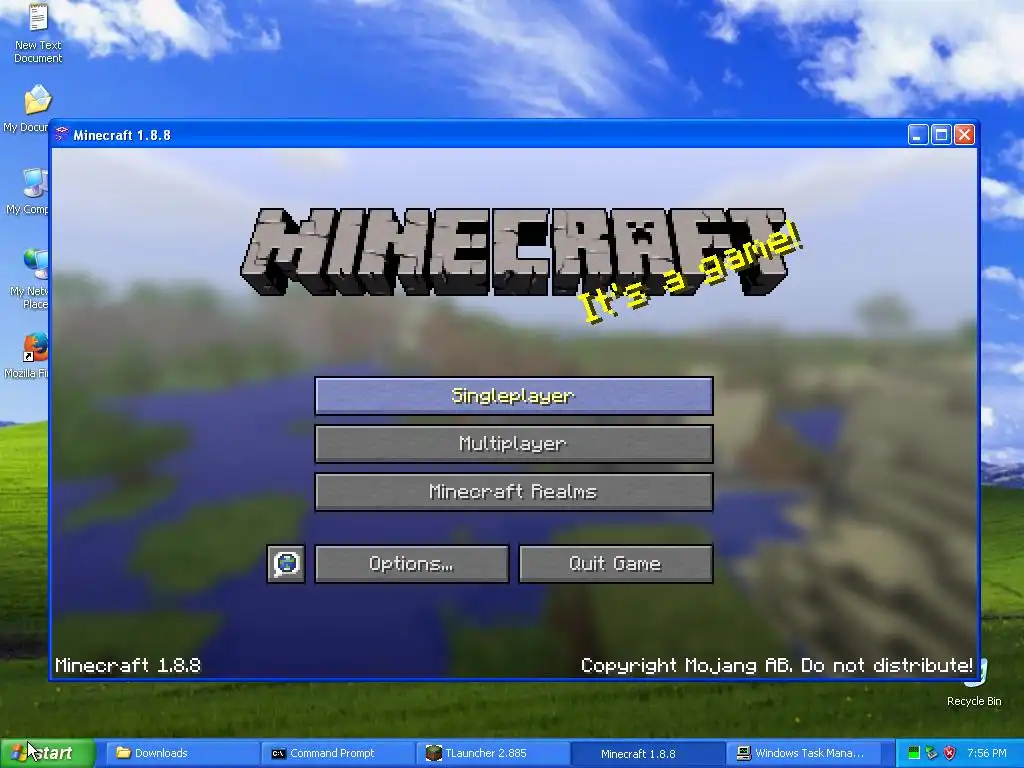Open the Multiplayer menu
The width and height of the screenshot is (1024, 768).
click(513, 444)
